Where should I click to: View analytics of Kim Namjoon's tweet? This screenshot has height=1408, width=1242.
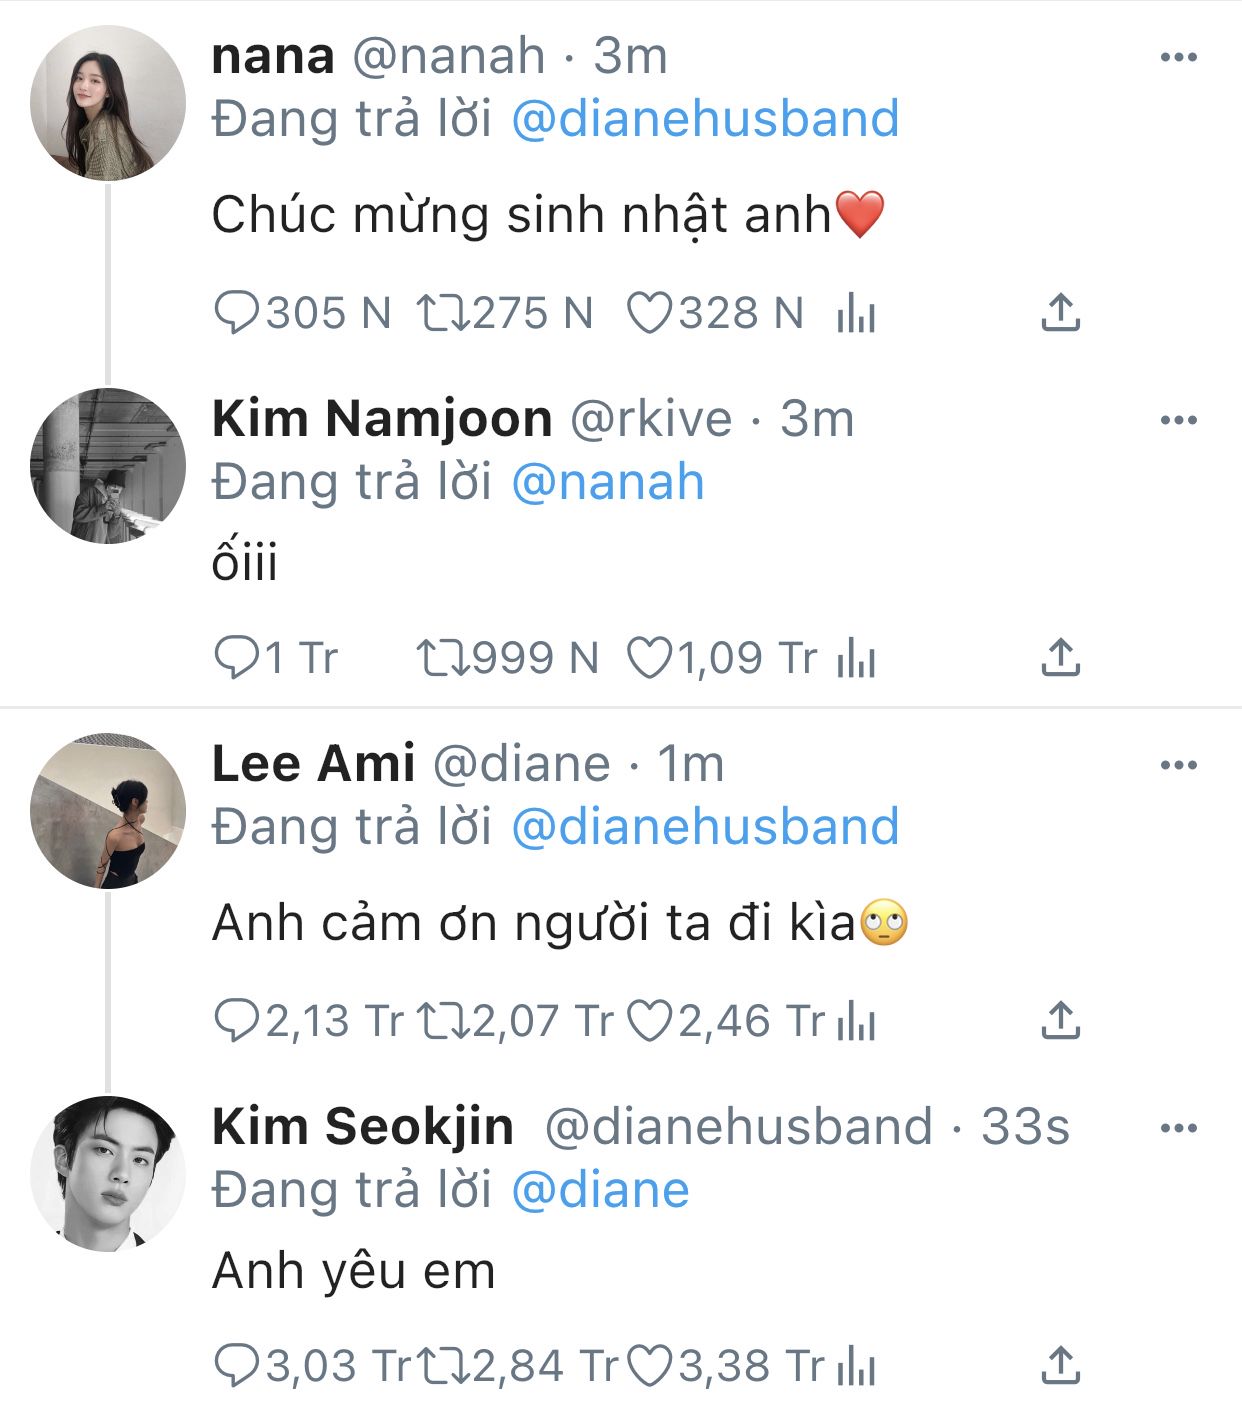(x=856, y=658)
